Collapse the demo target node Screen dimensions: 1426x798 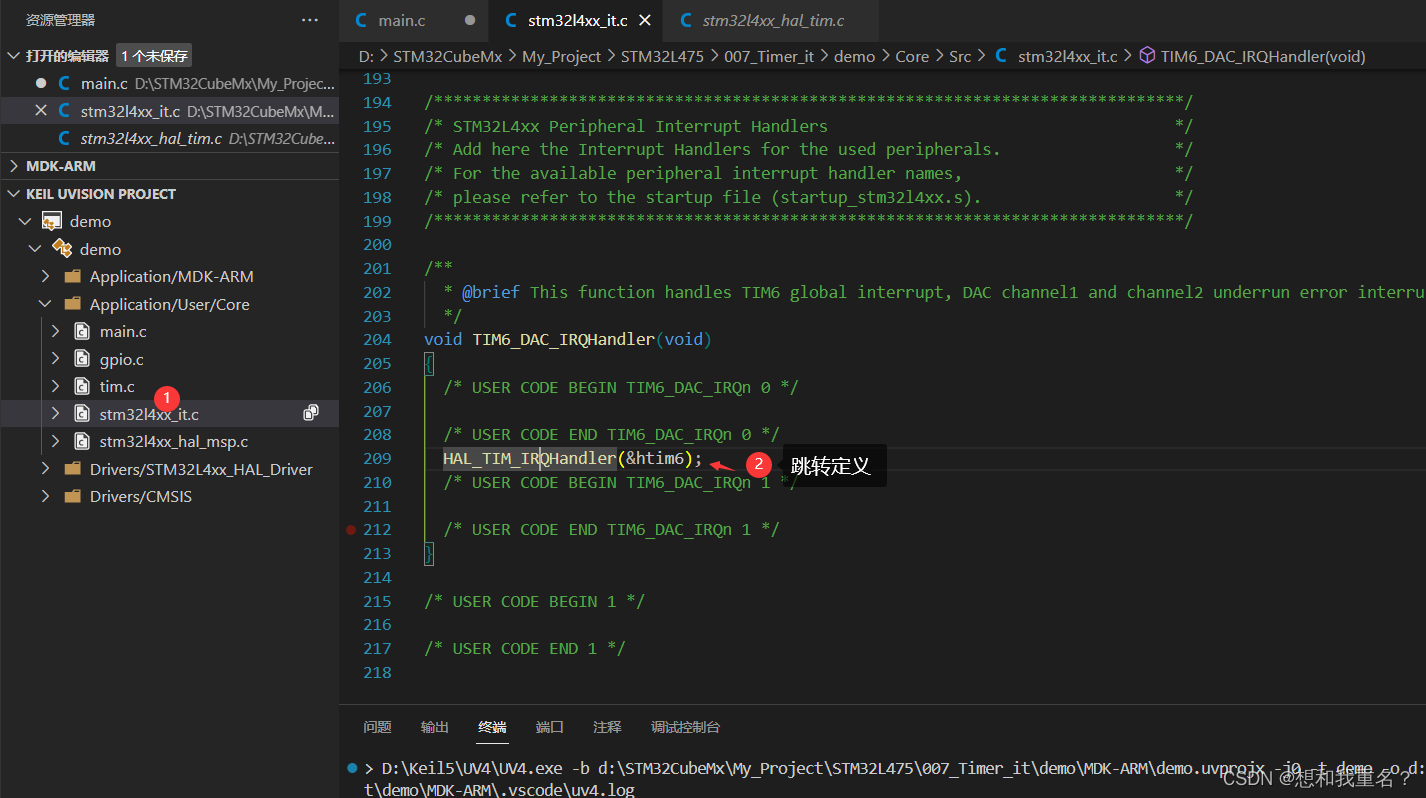point(36,249)
